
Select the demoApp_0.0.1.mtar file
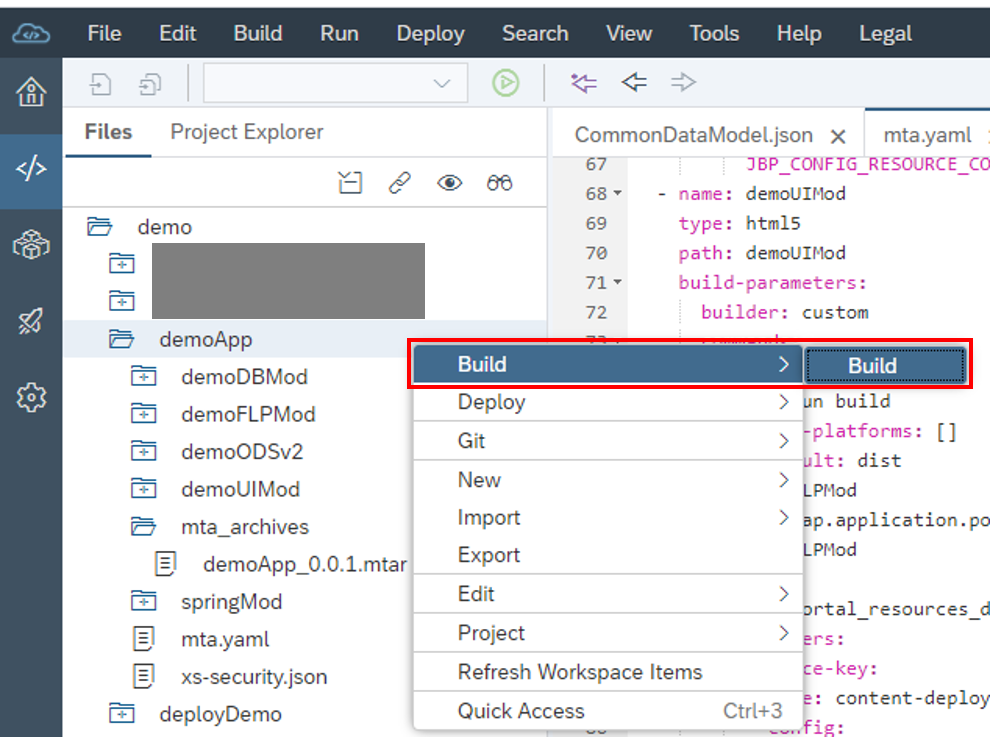(x=305, y=564)
